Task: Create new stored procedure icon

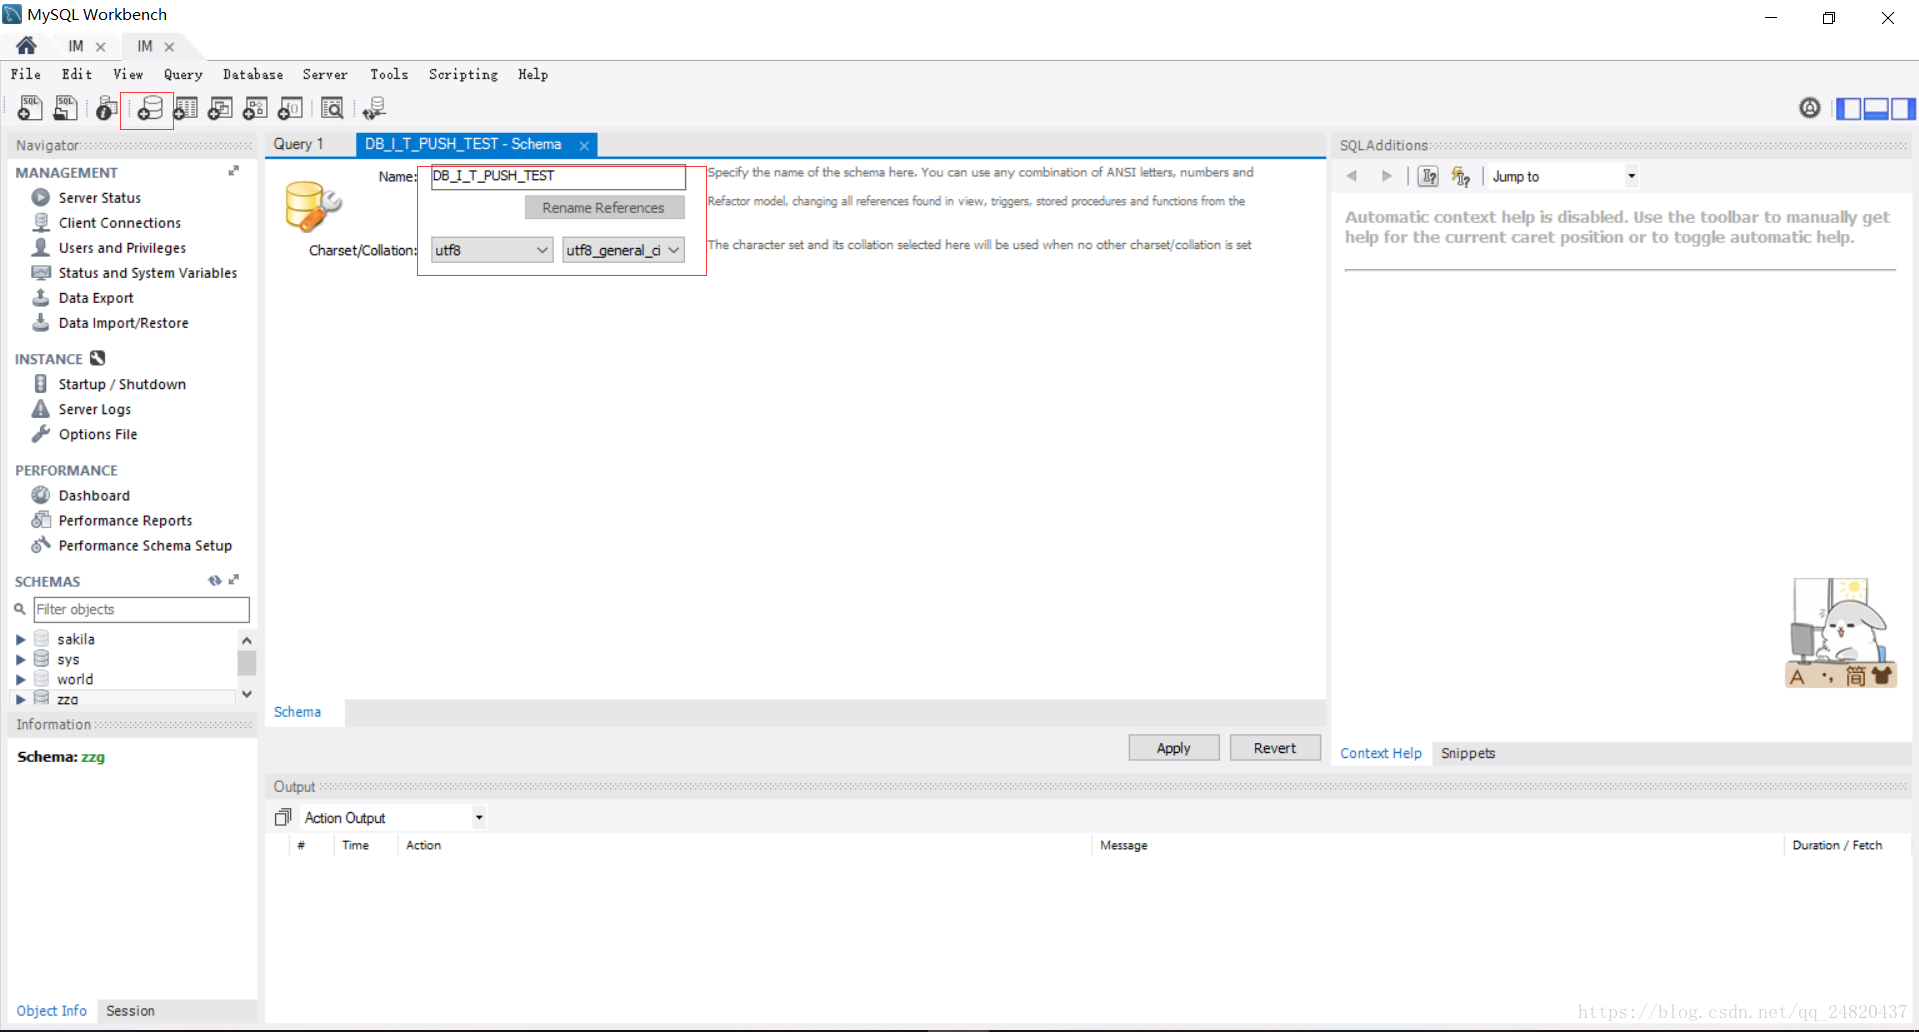Action: [255, 108]
